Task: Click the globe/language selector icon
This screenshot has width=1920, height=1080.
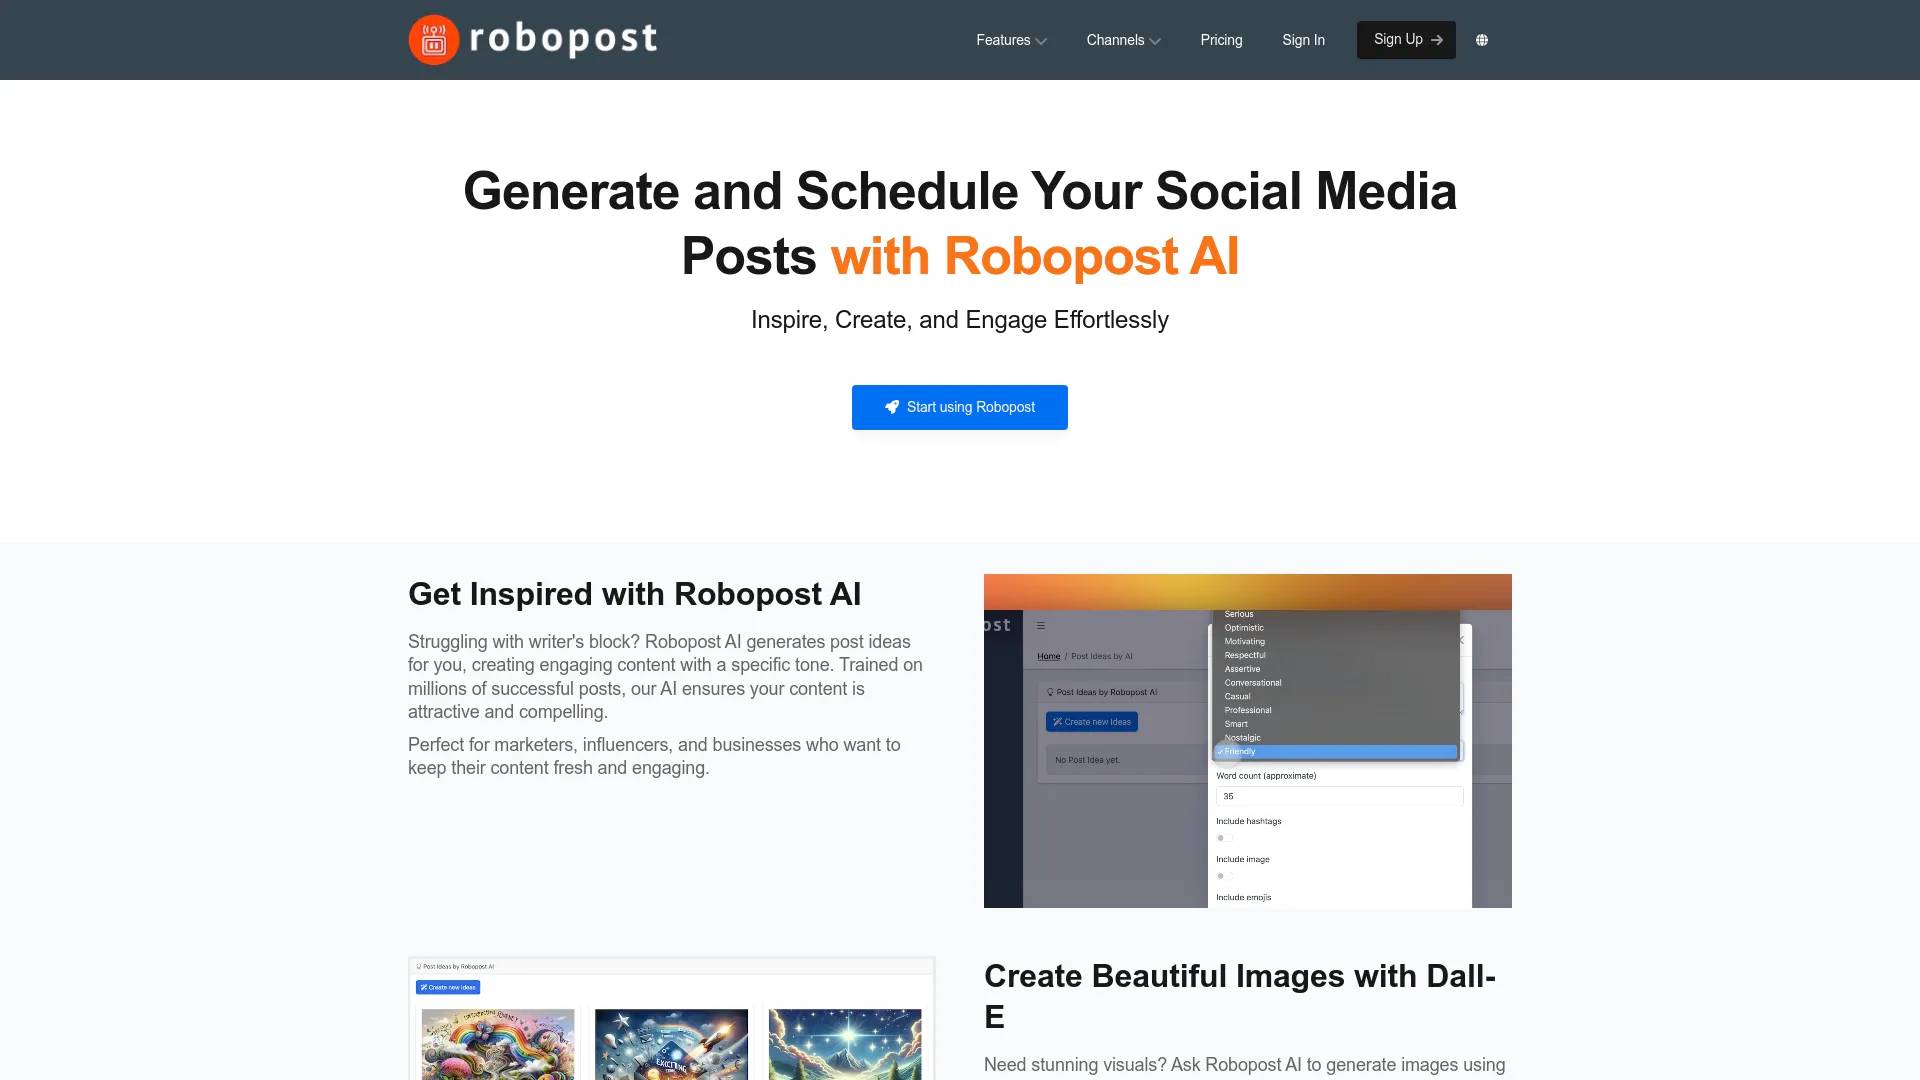Action: (x=1482, y=40)
